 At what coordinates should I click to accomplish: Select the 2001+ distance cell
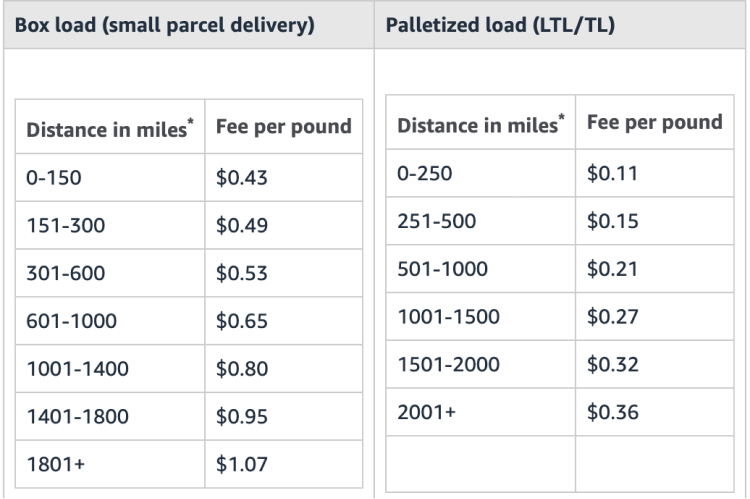coord(426,412)
